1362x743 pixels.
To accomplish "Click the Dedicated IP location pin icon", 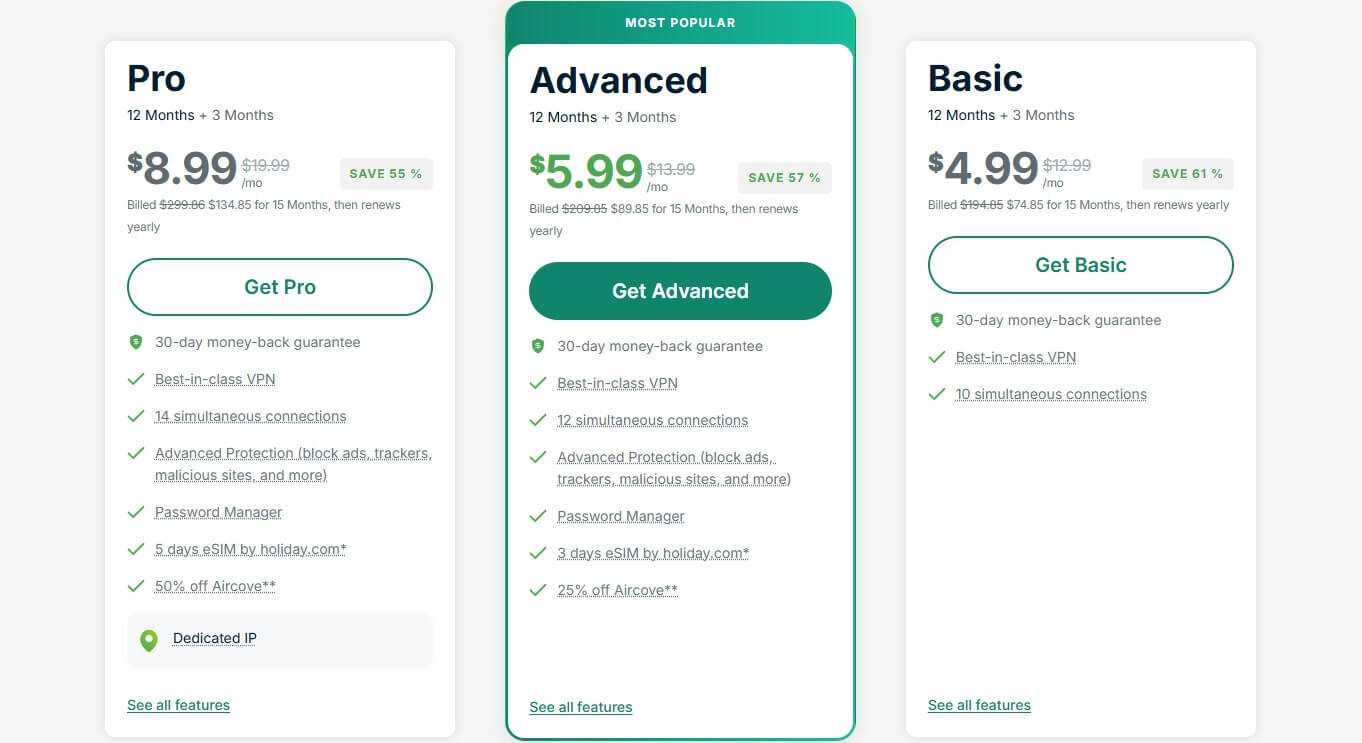I will (x=149, y=640).
